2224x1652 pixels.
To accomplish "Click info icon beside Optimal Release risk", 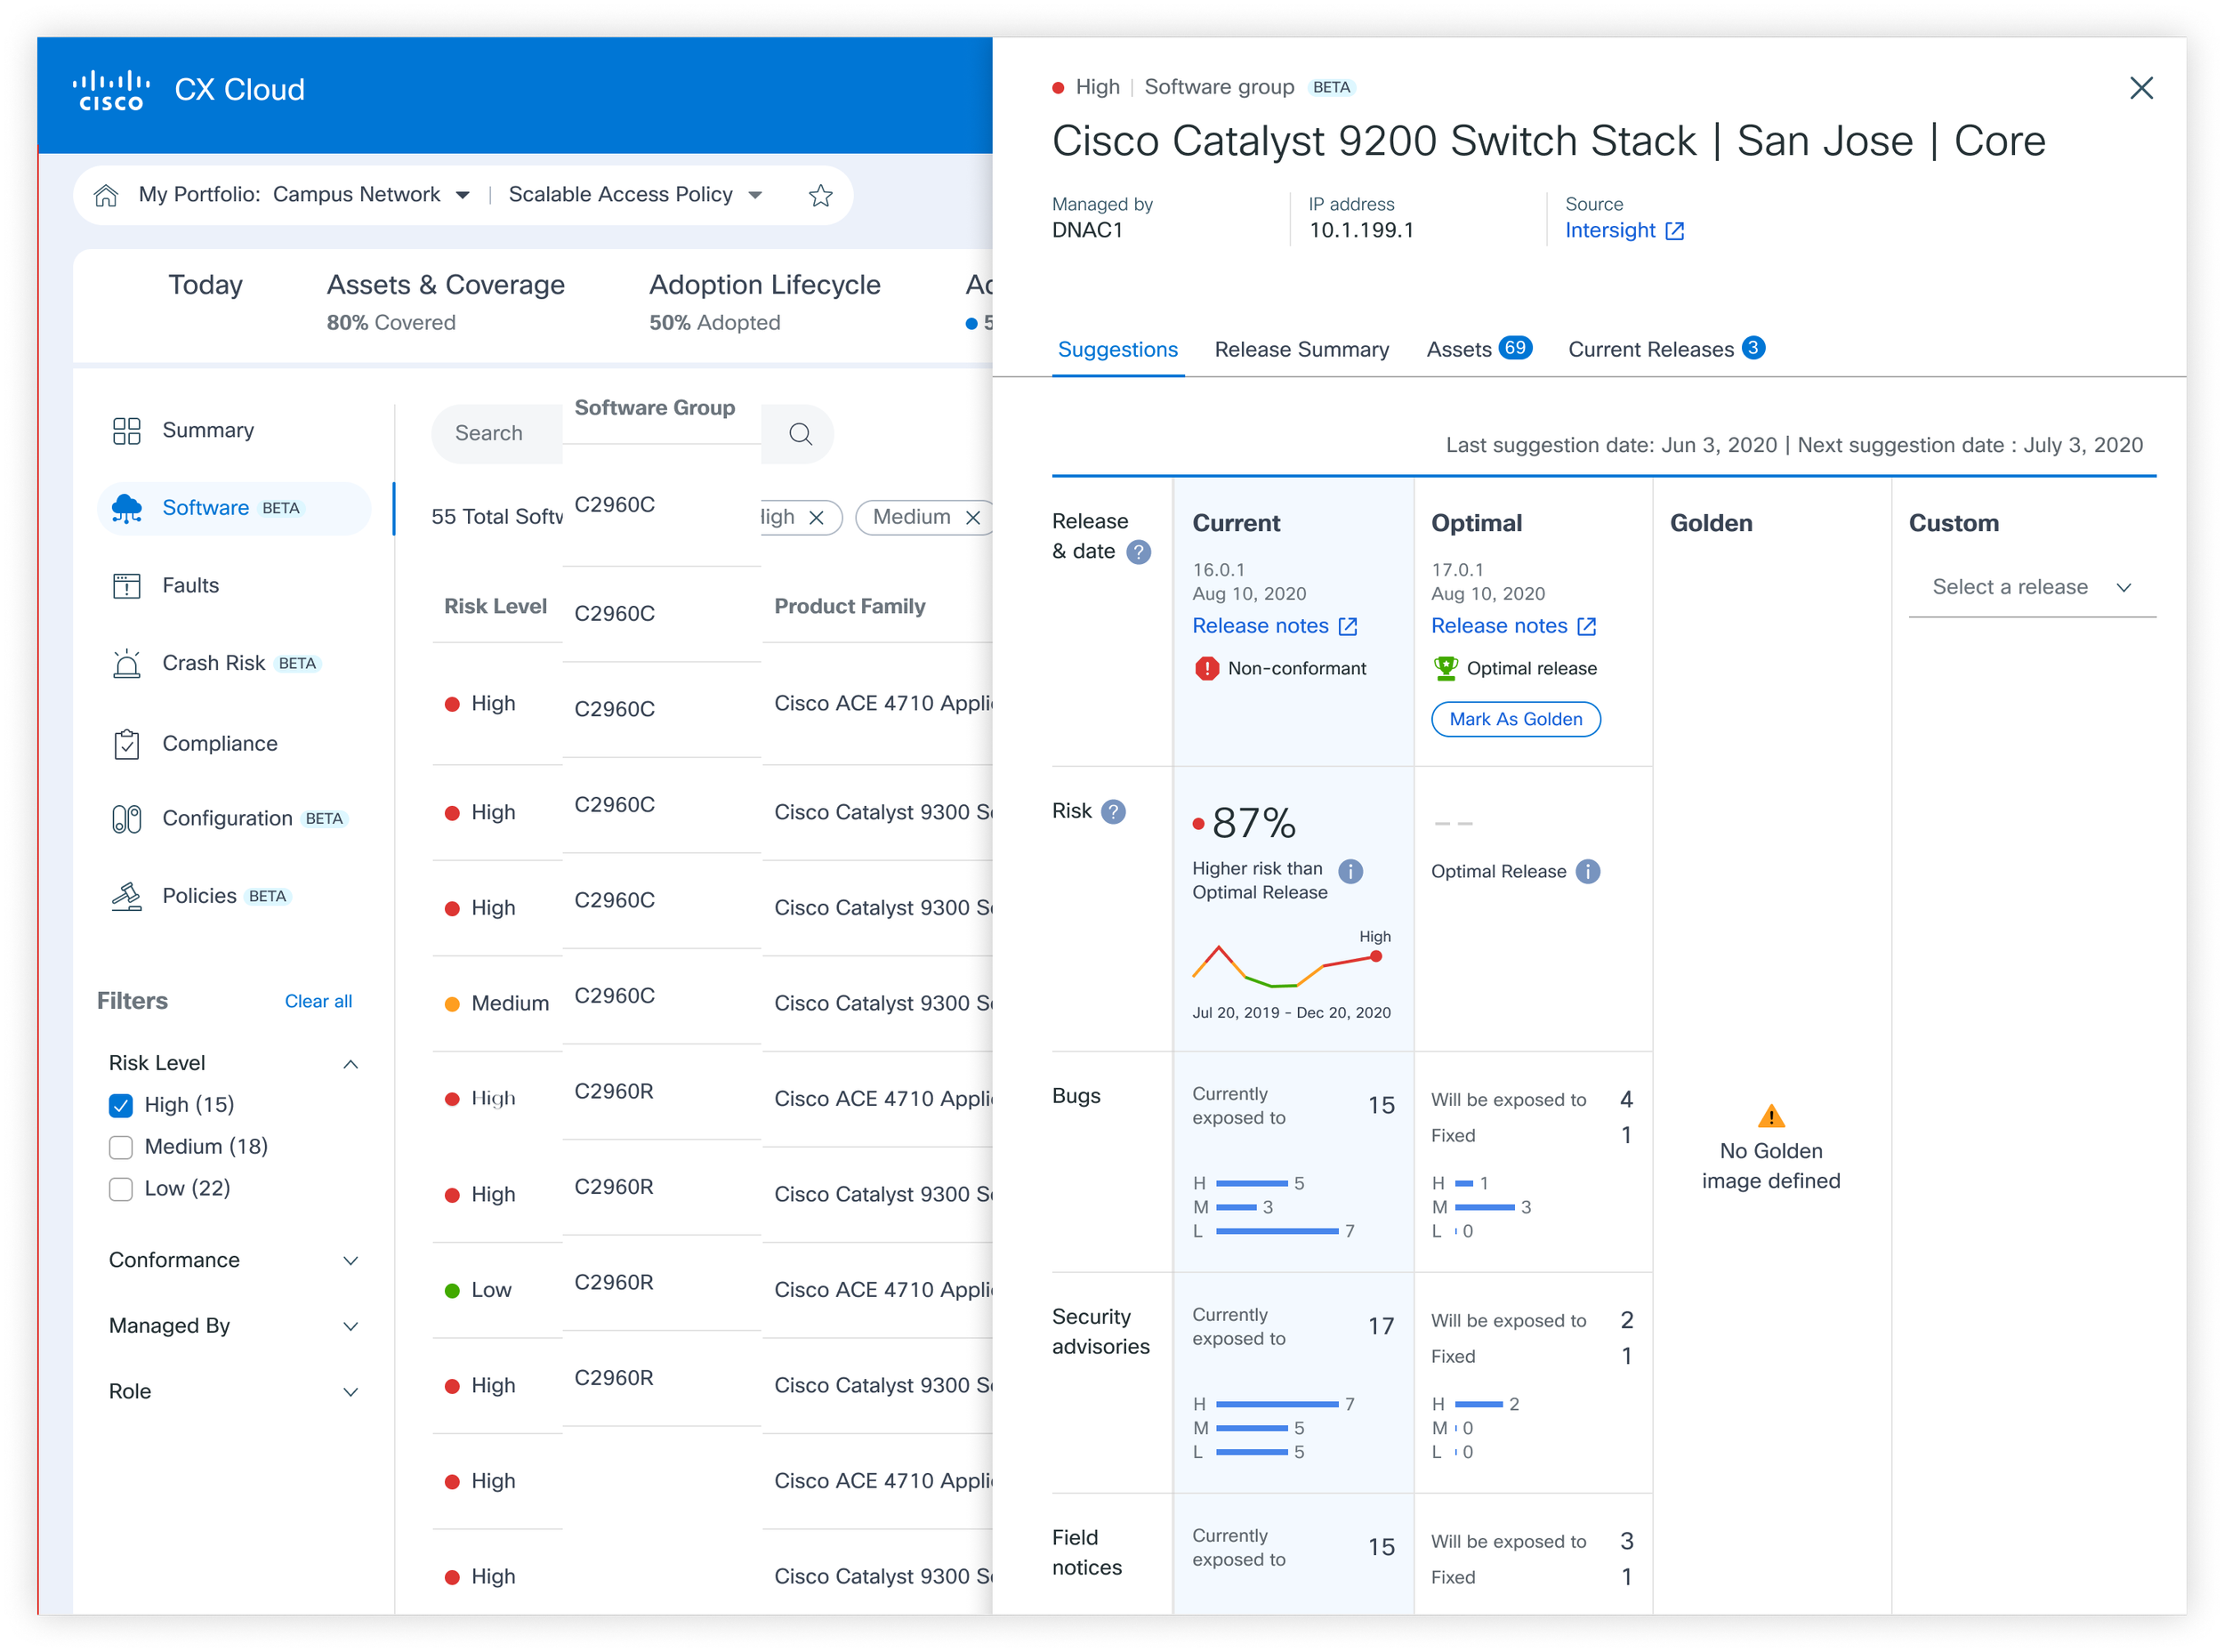I will tap(1587, 871).
